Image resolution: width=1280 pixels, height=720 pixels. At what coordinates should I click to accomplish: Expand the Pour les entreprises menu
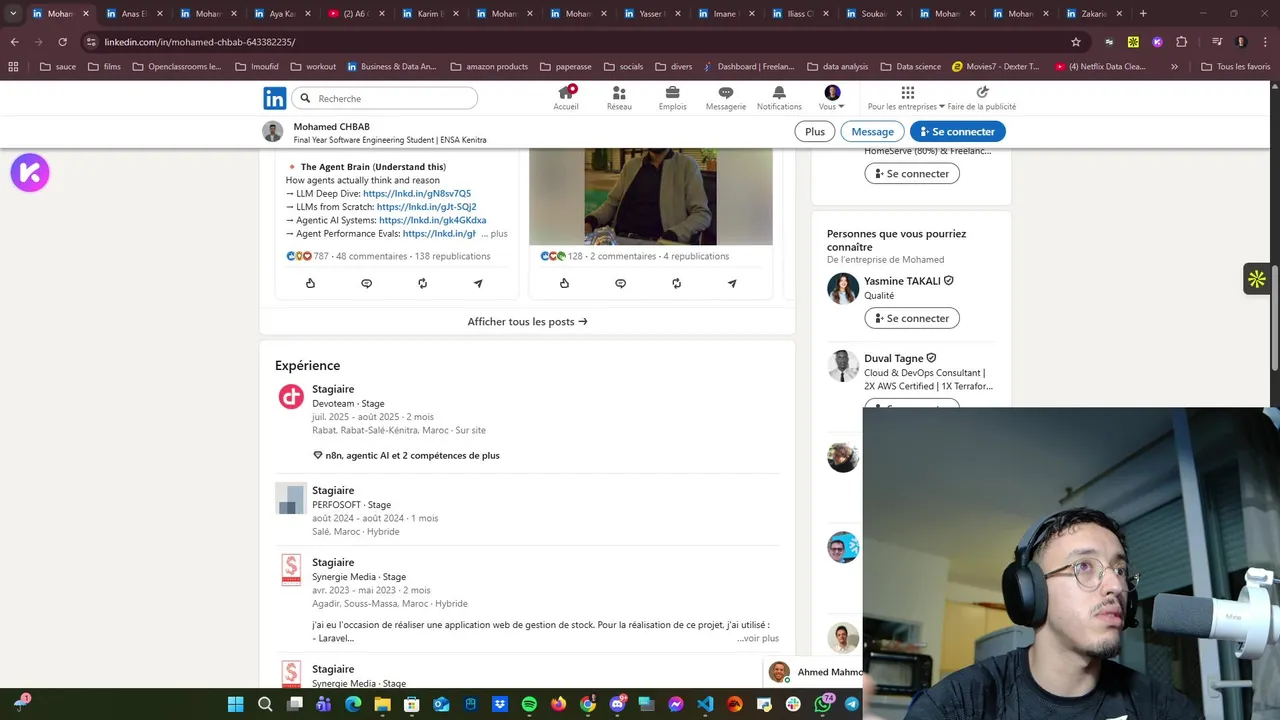(x=906, y=98)
